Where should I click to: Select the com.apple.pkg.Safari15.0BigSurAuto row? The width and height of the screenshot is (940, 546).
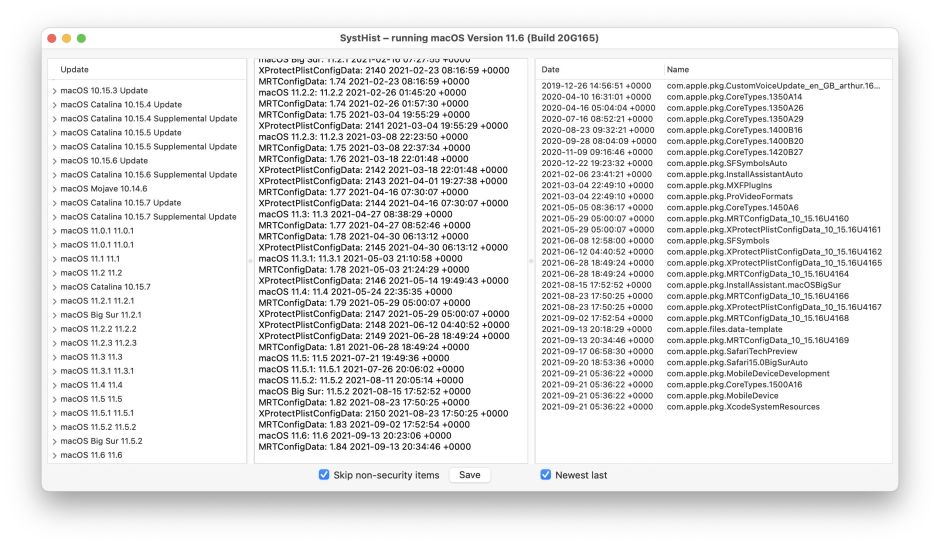pyautogui.click(x=711, y=363)
